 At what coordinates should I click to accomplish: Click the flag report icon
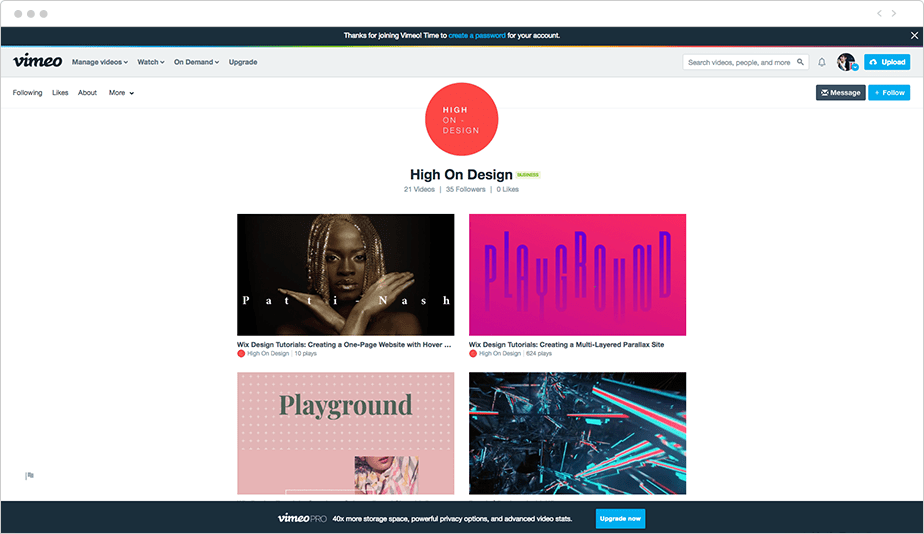click(x=29, y=475)
